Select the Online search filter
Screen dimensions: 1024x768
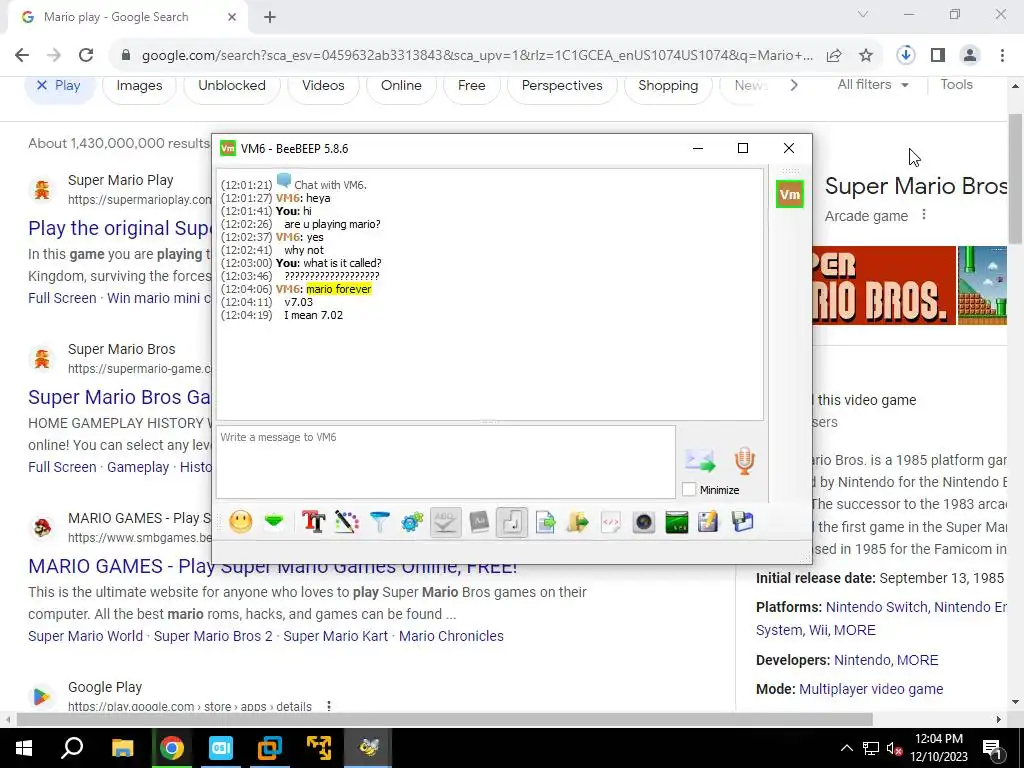tap(401, 86)
